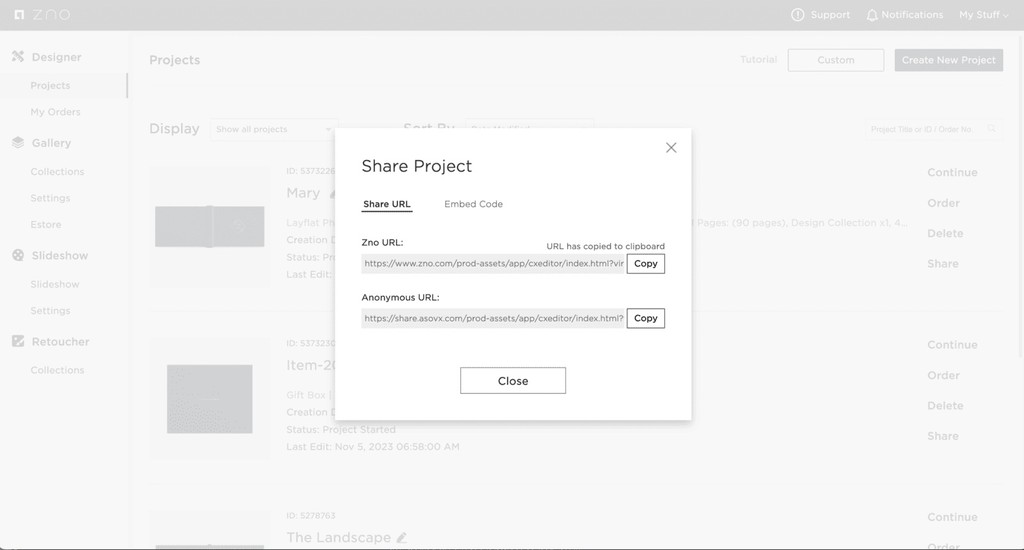
Task: Click the Custom button
Action: [836, 60]
